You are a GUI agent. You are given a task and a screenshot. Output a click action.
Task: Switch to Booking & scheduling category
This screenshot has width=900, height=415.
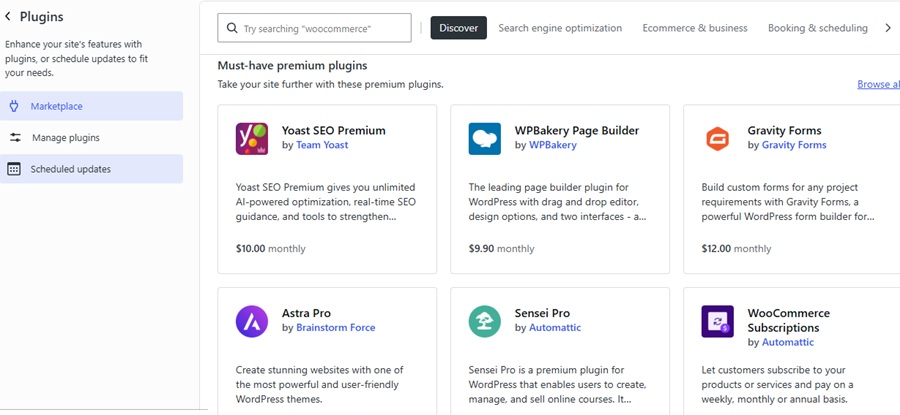817,28
